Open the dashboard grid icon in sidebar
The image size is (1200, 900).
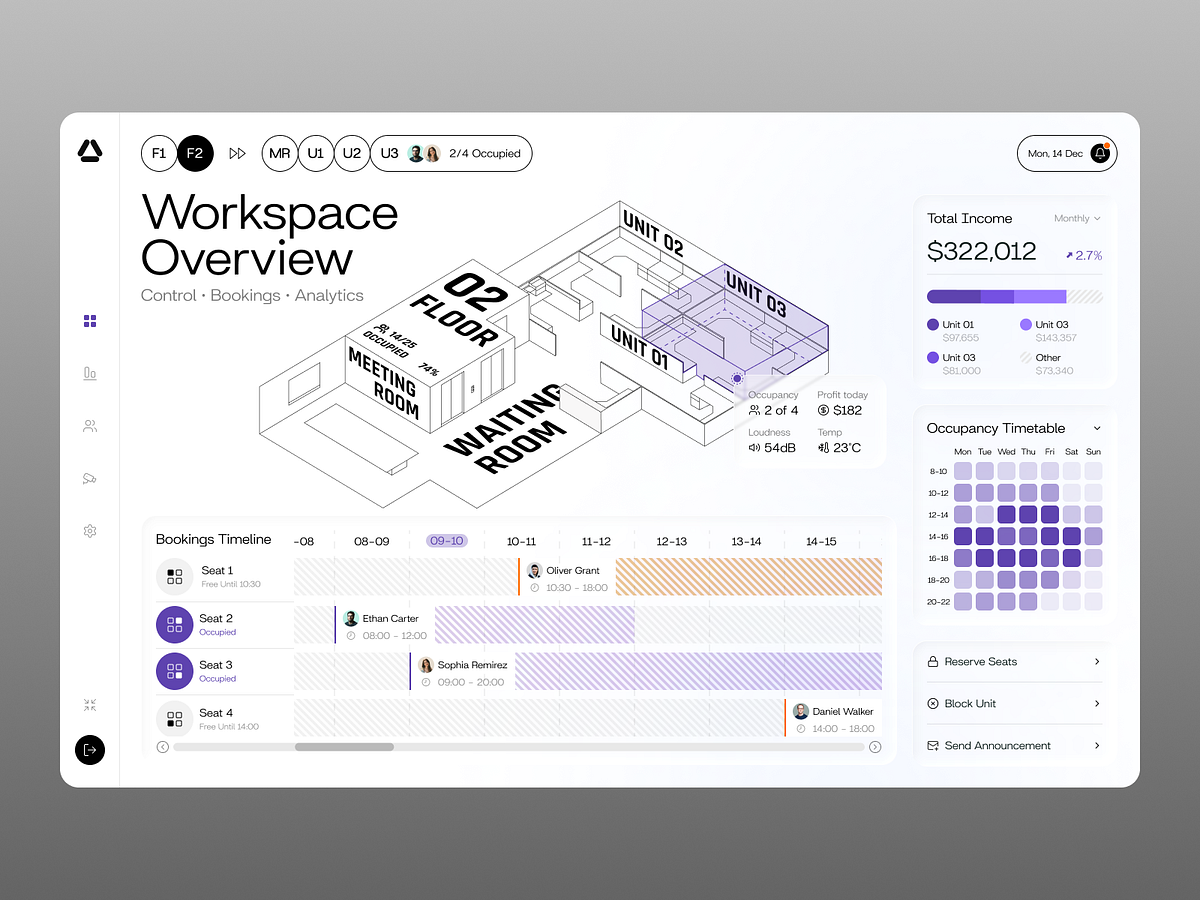coord(90,320)
